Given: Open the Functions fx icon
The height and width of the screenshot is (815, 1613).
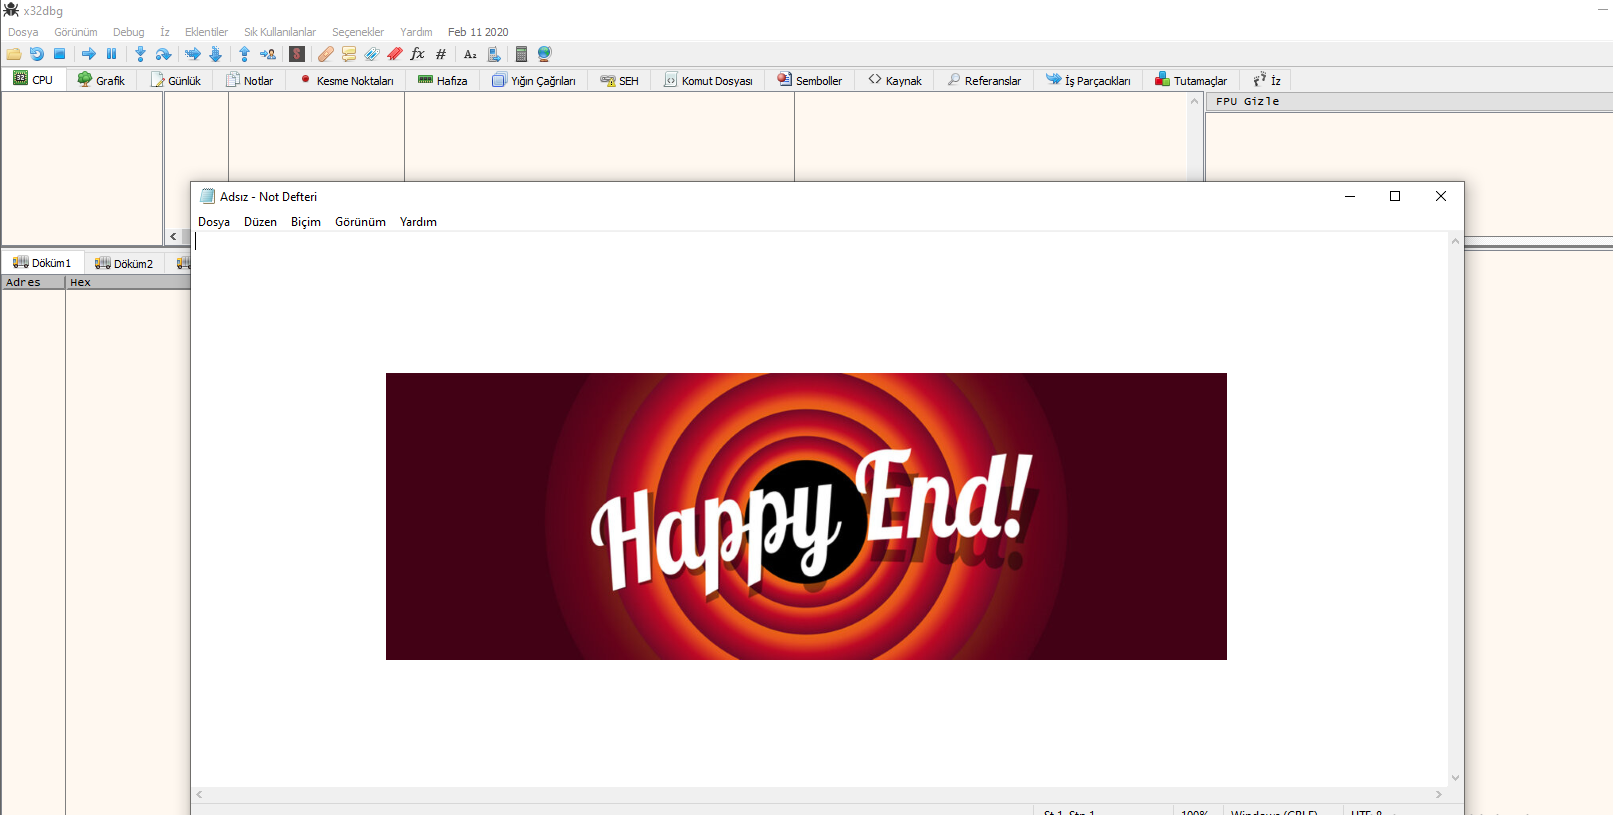Looking at the screenshot, I should pos(418,54).
